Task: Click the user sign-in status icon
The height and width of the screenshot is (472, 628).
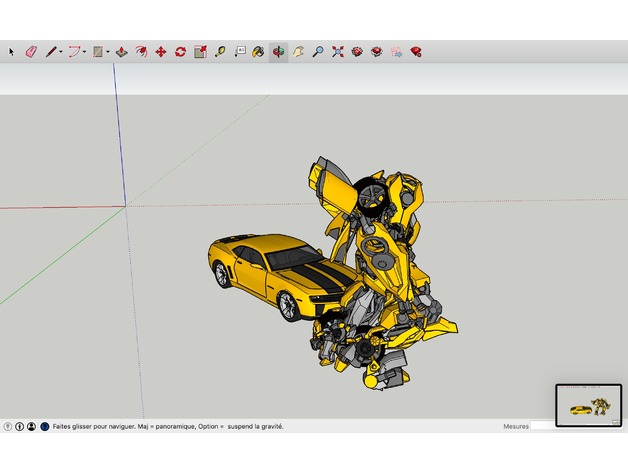Action: [x=31, y=426]
